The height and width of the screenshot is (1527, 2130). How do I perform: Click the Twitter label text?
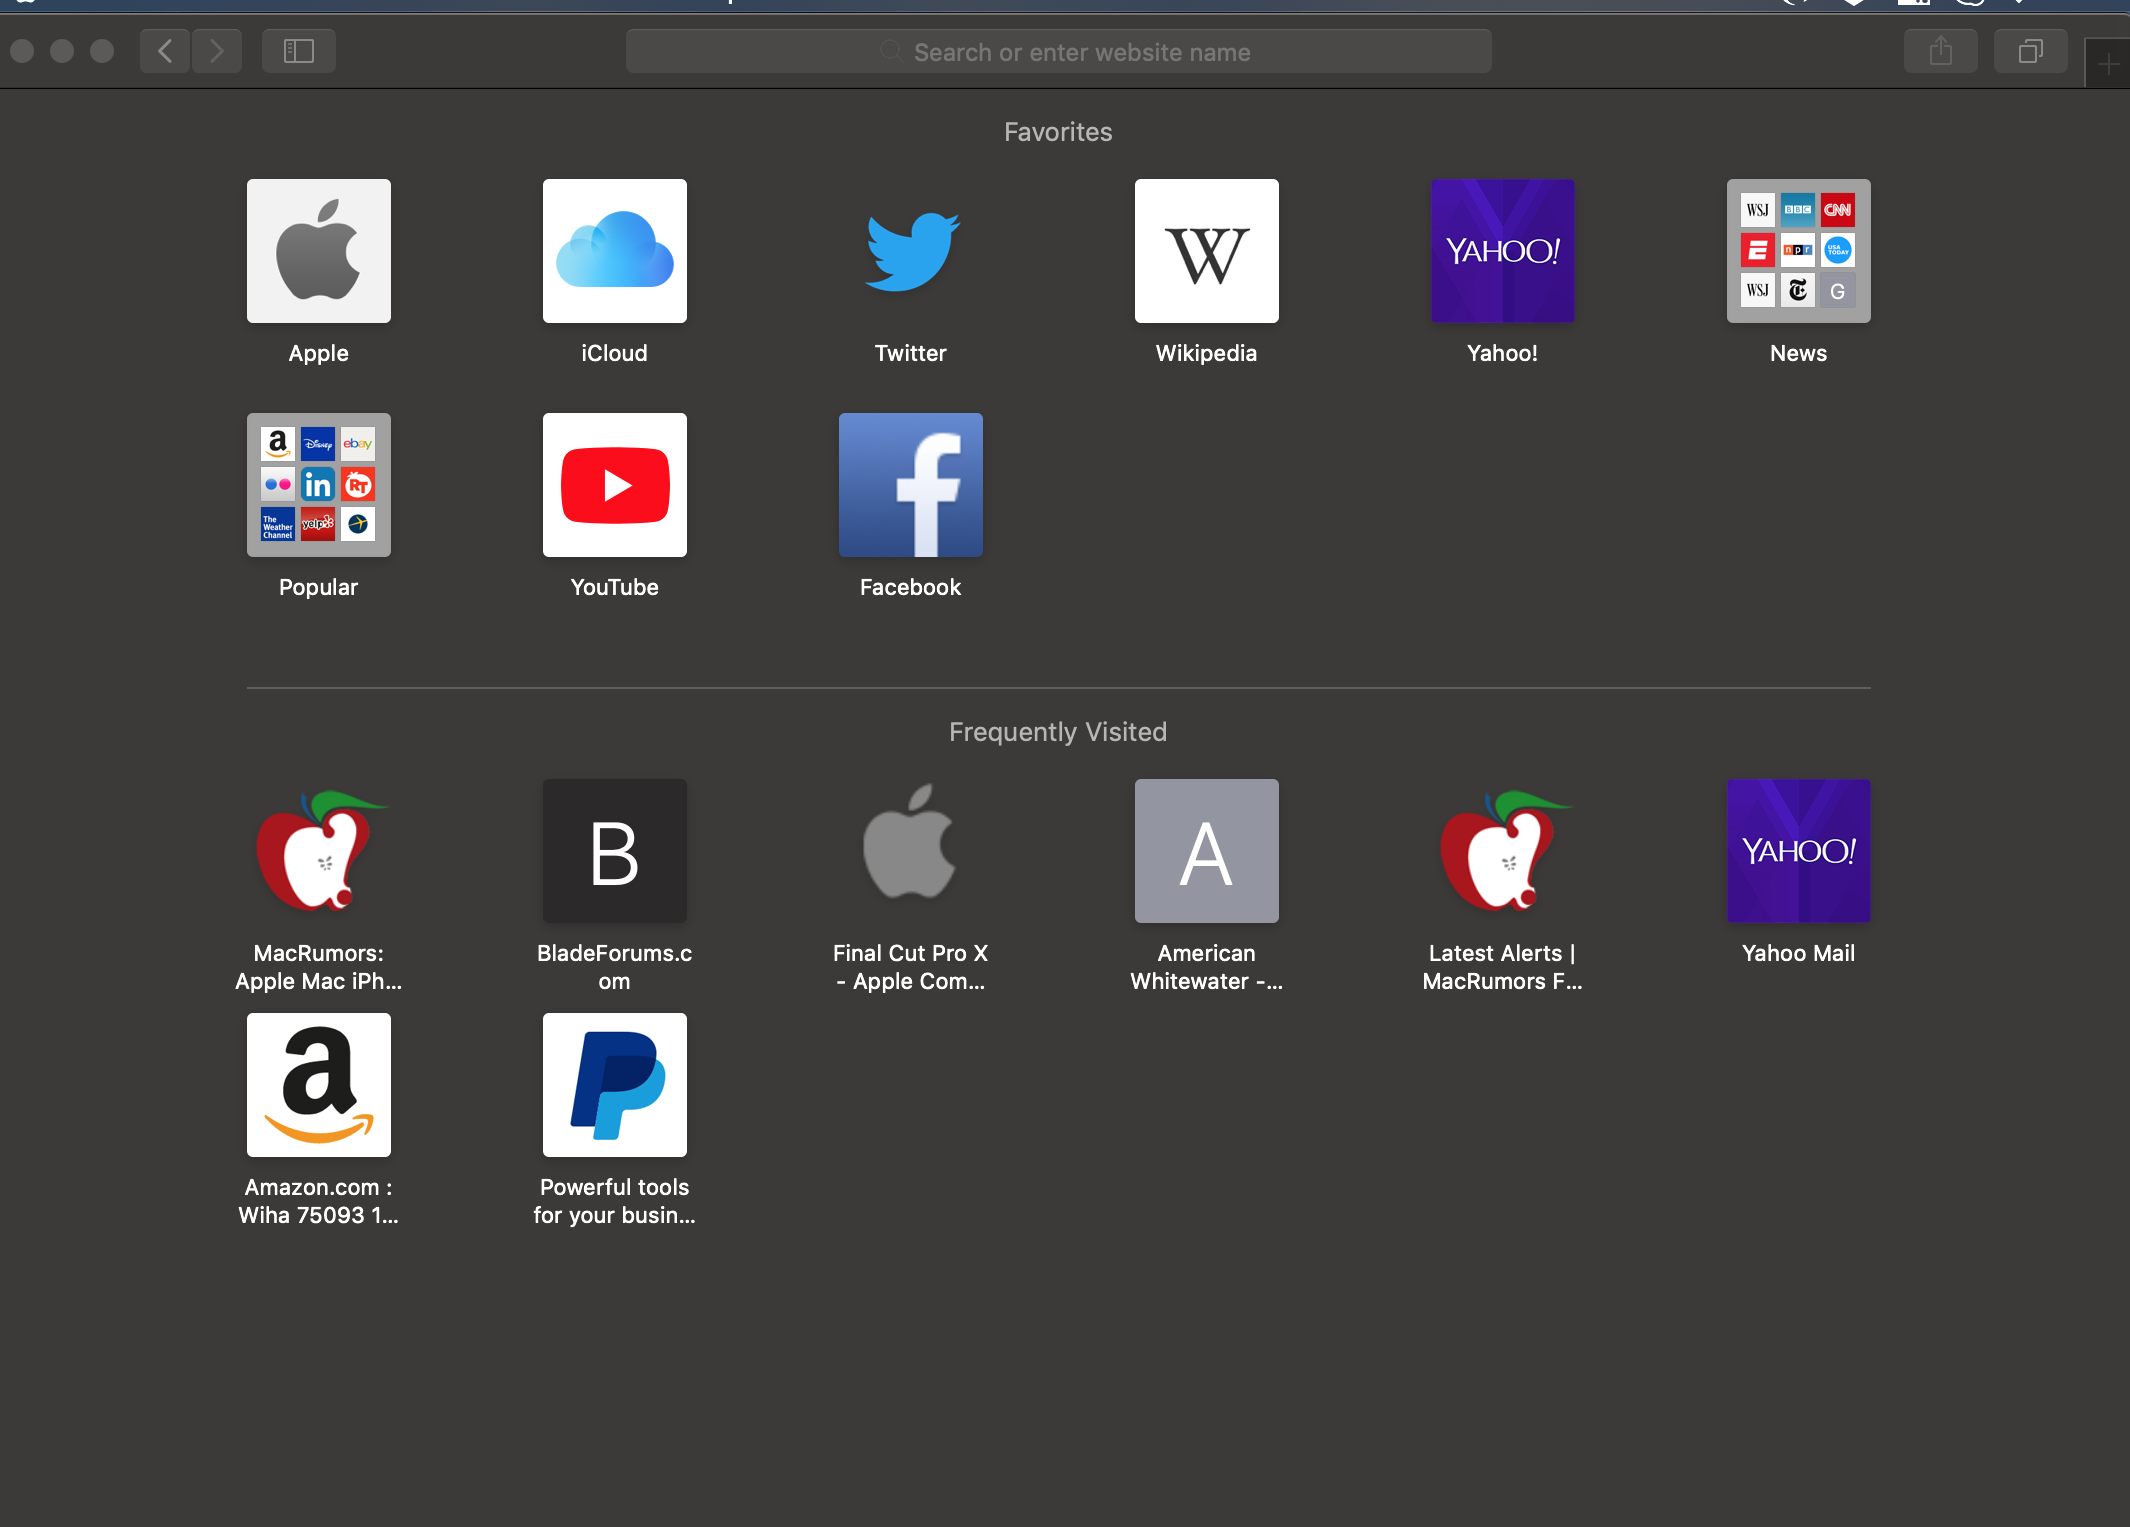(910, 353)
